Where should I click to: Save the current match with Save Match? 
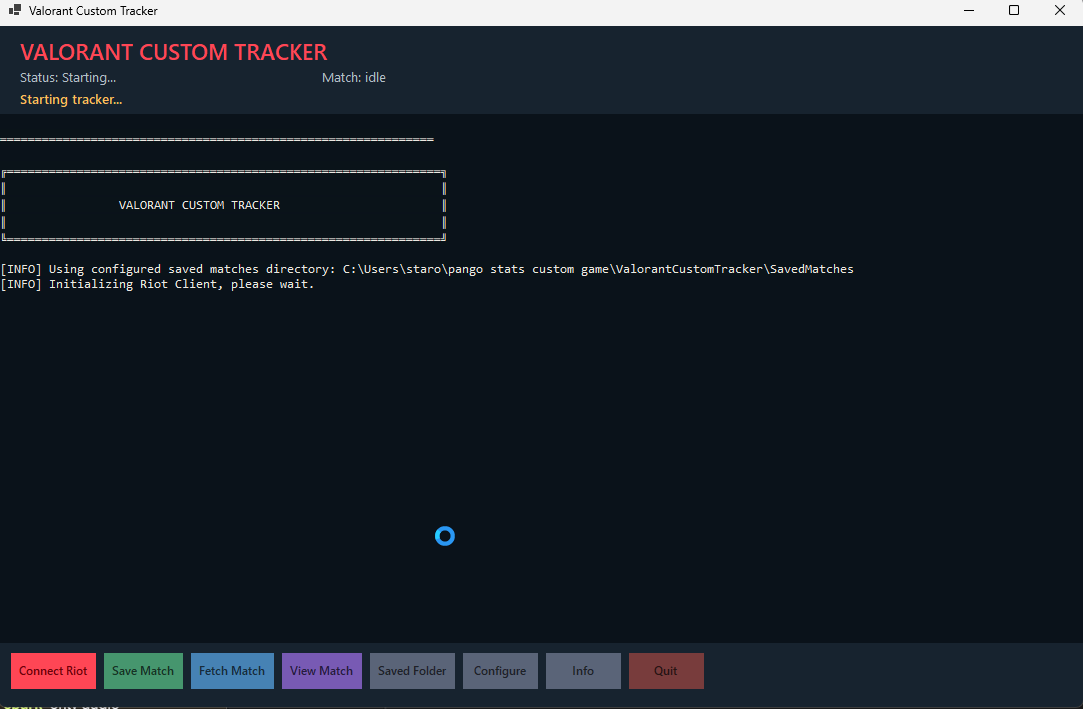pyautogui.click(x=143, y=670)
